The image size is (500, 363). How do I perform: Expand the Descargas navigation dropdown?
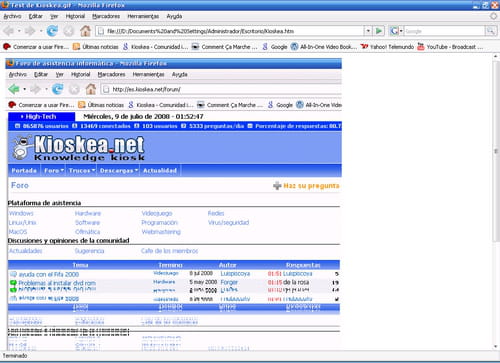click(118, 170)
